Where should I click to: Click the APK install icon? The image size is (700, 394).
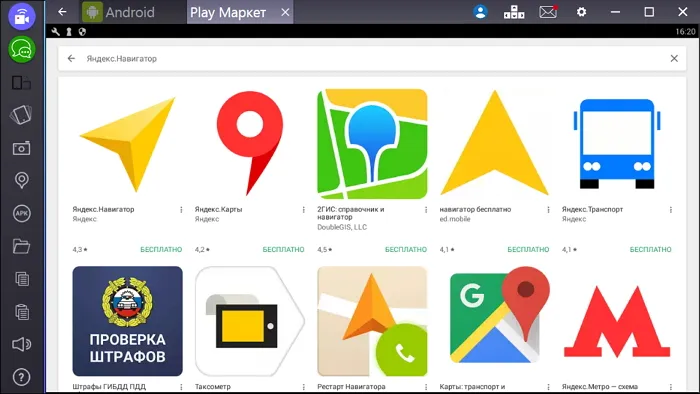point(21,213)
